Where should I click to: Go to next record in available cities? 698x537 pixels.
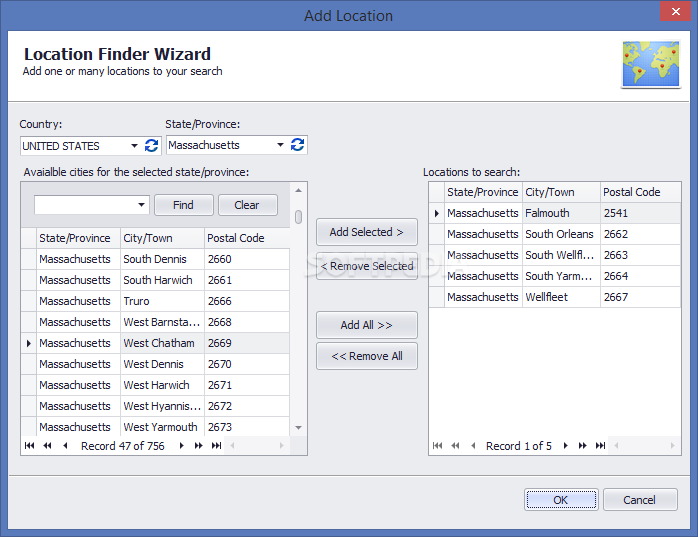pos(181,446)
